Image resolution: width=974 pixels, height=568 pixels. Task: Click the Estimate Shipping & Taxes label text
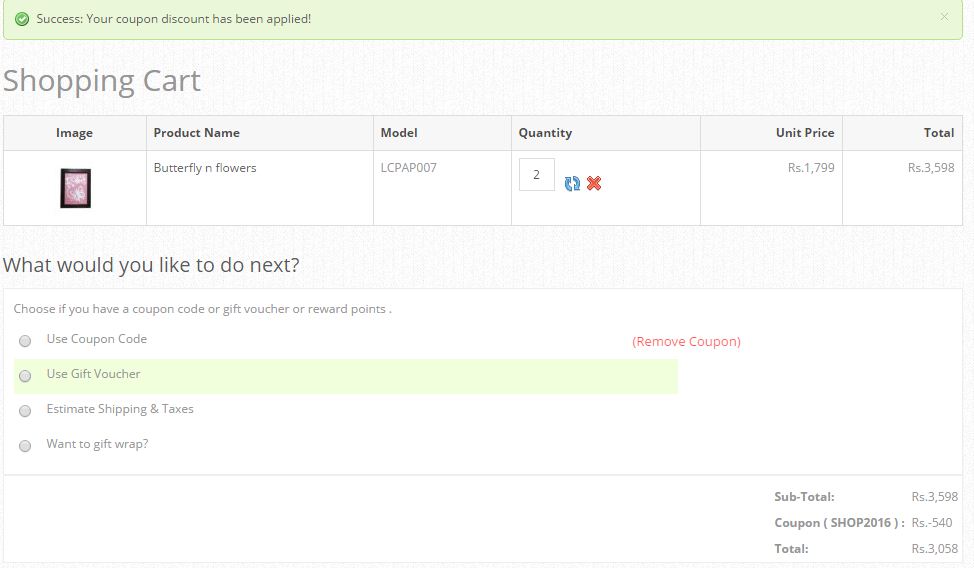point(120,409)
